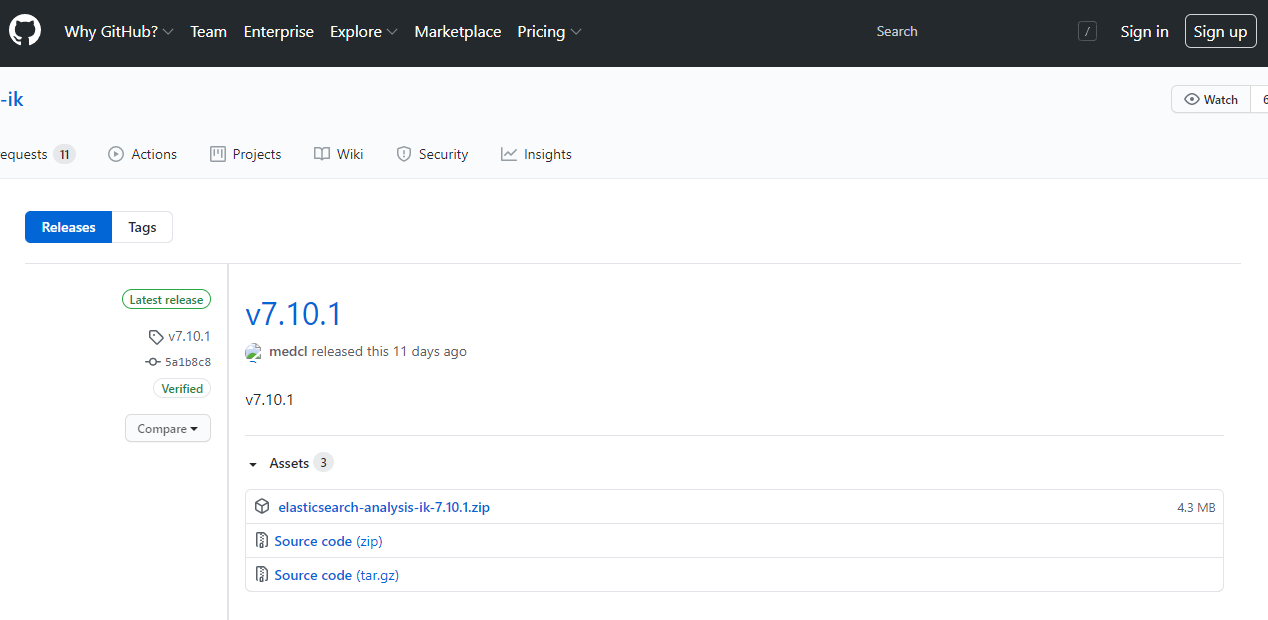
Task: Click the eye icon in Watch
Action: pyautogui.click(x=1192, y=99)
